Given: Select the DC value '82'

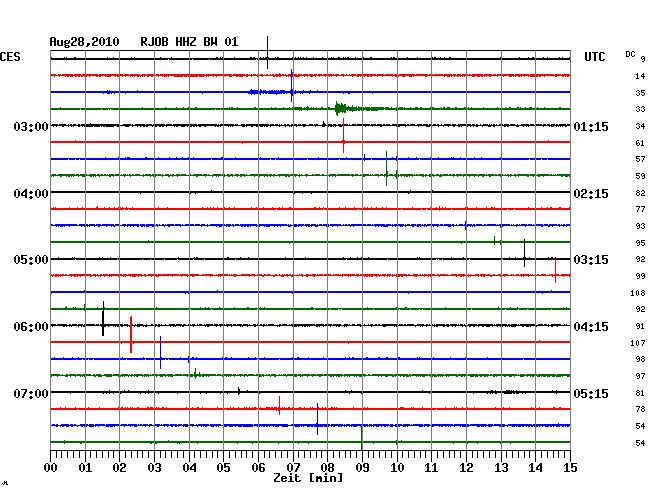Looking at the screenshot, I should point(640,193).
